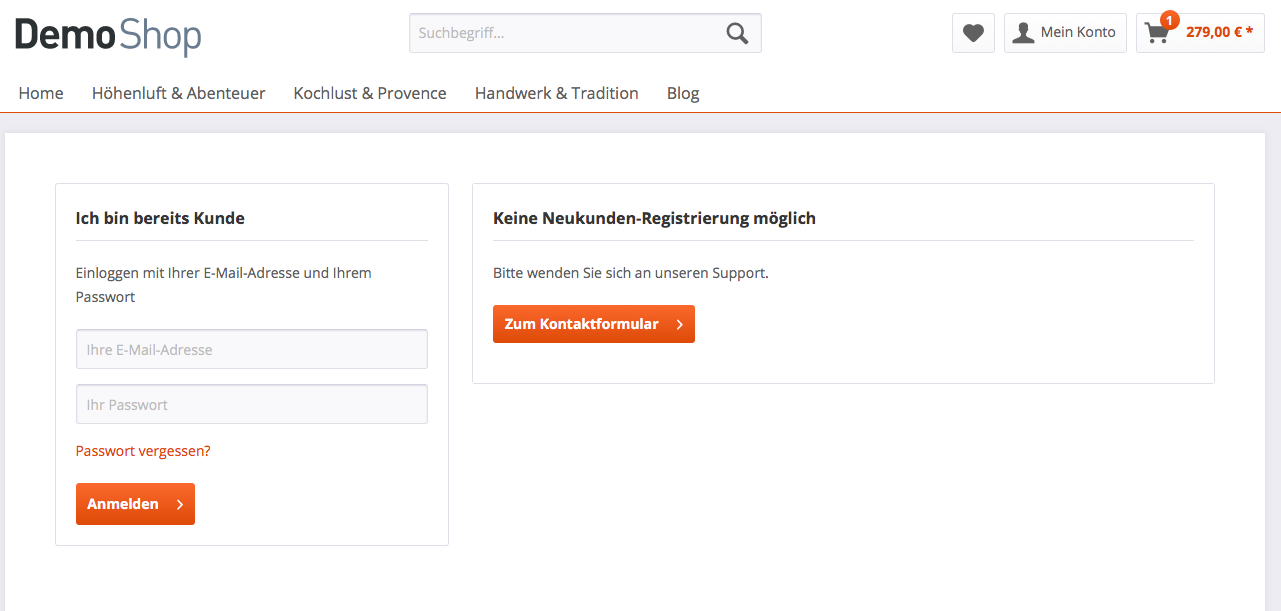
Task: Click the Passwort vergessen link
Action: pyautogui.click(x=142, y=451)
